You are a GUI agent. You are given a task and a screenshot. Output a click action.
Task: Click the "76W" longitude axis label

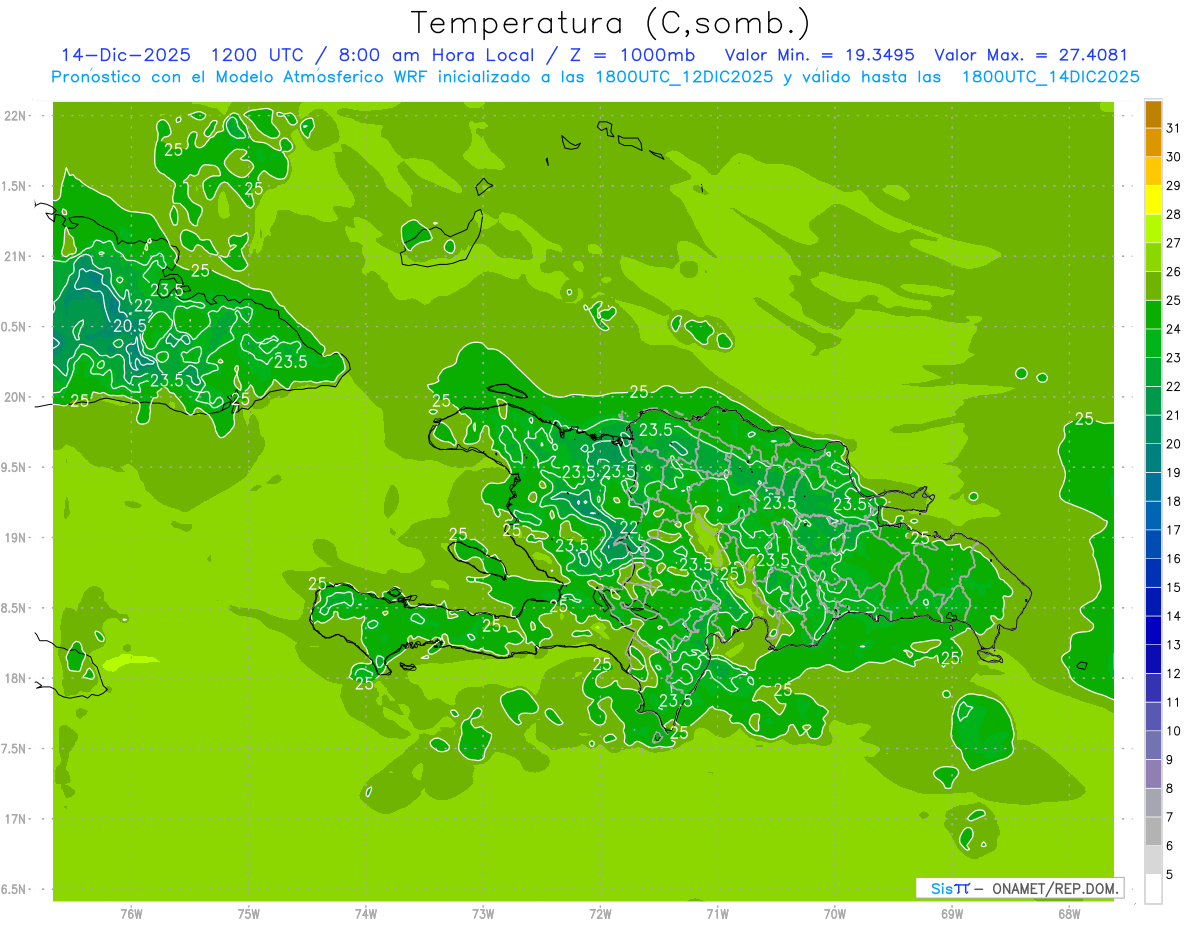[131, 914]
